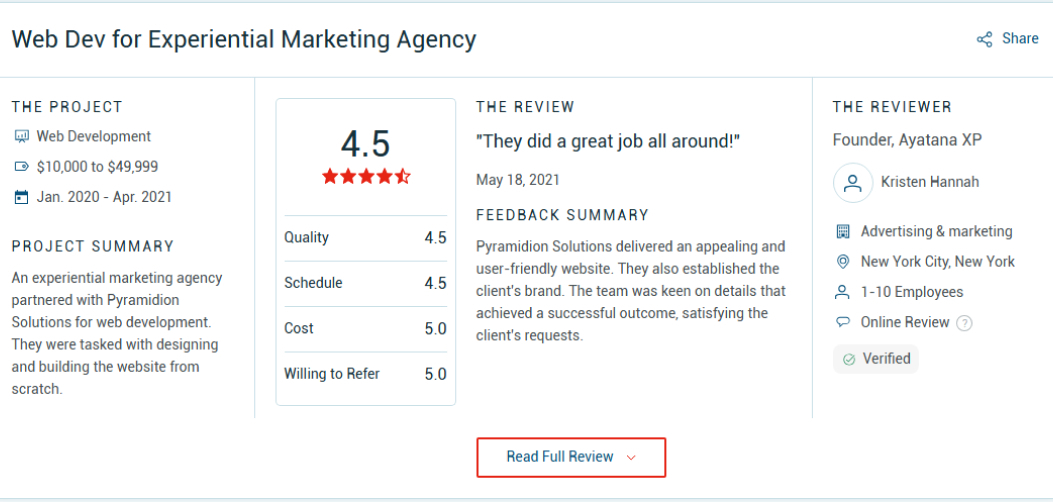Click the Share link text
Viewport: 1053px width, 502px height.
[x=1020, y=38]
